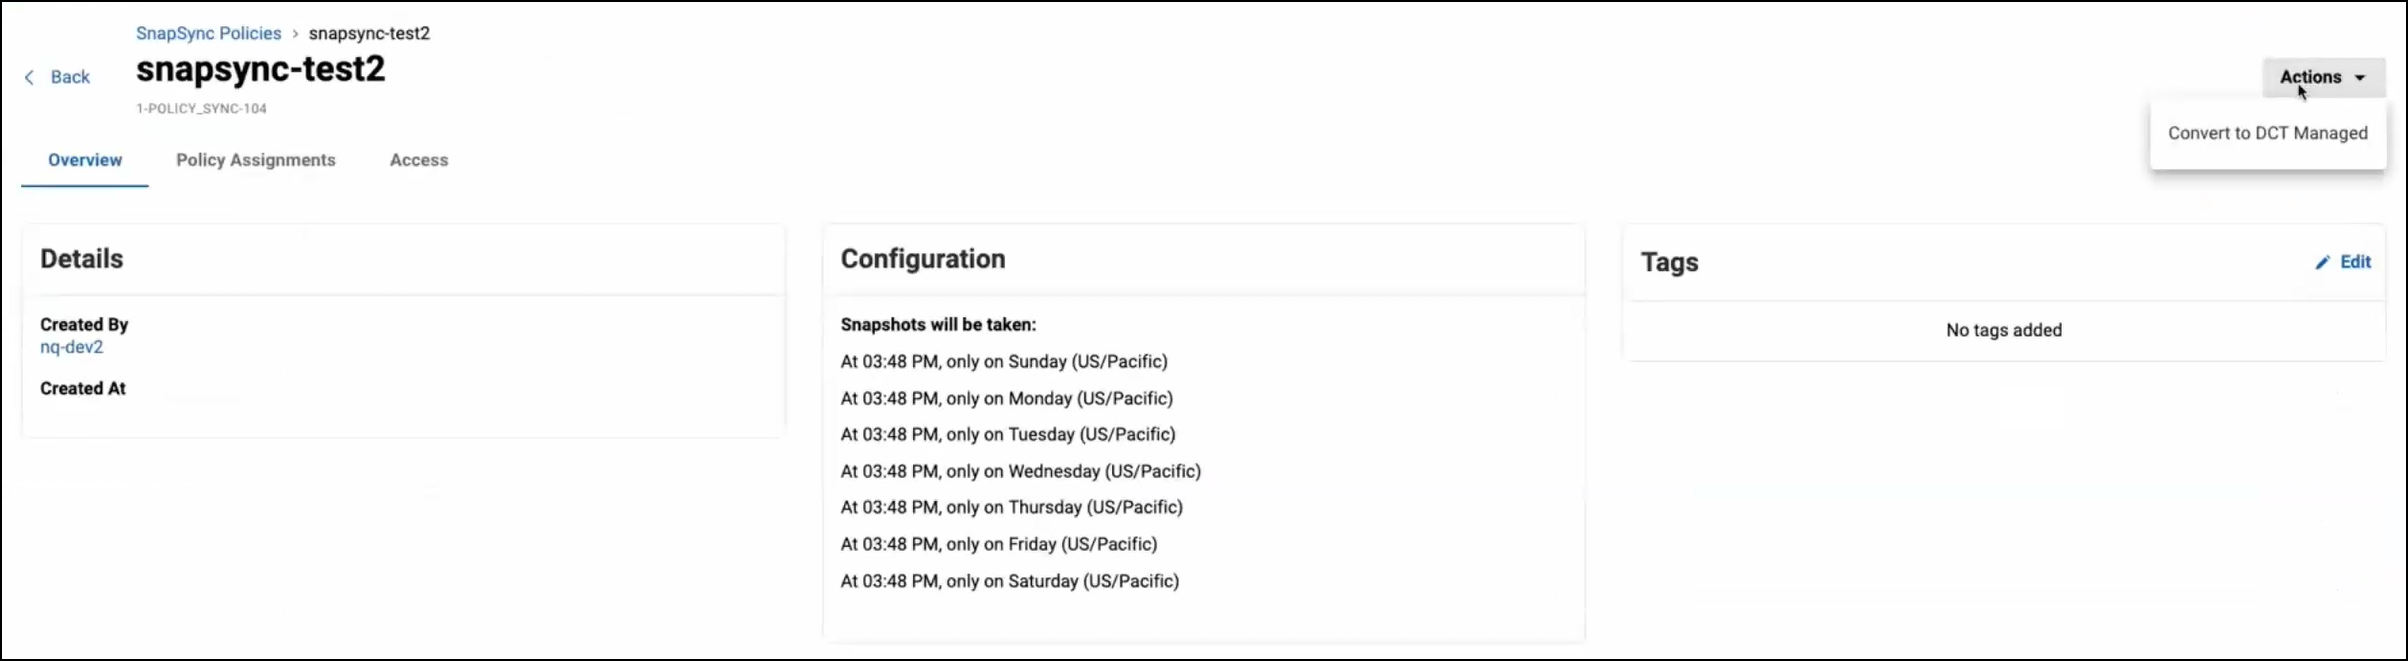
Task: Click the nq-dev2 creator link
Action: point(71,347)
